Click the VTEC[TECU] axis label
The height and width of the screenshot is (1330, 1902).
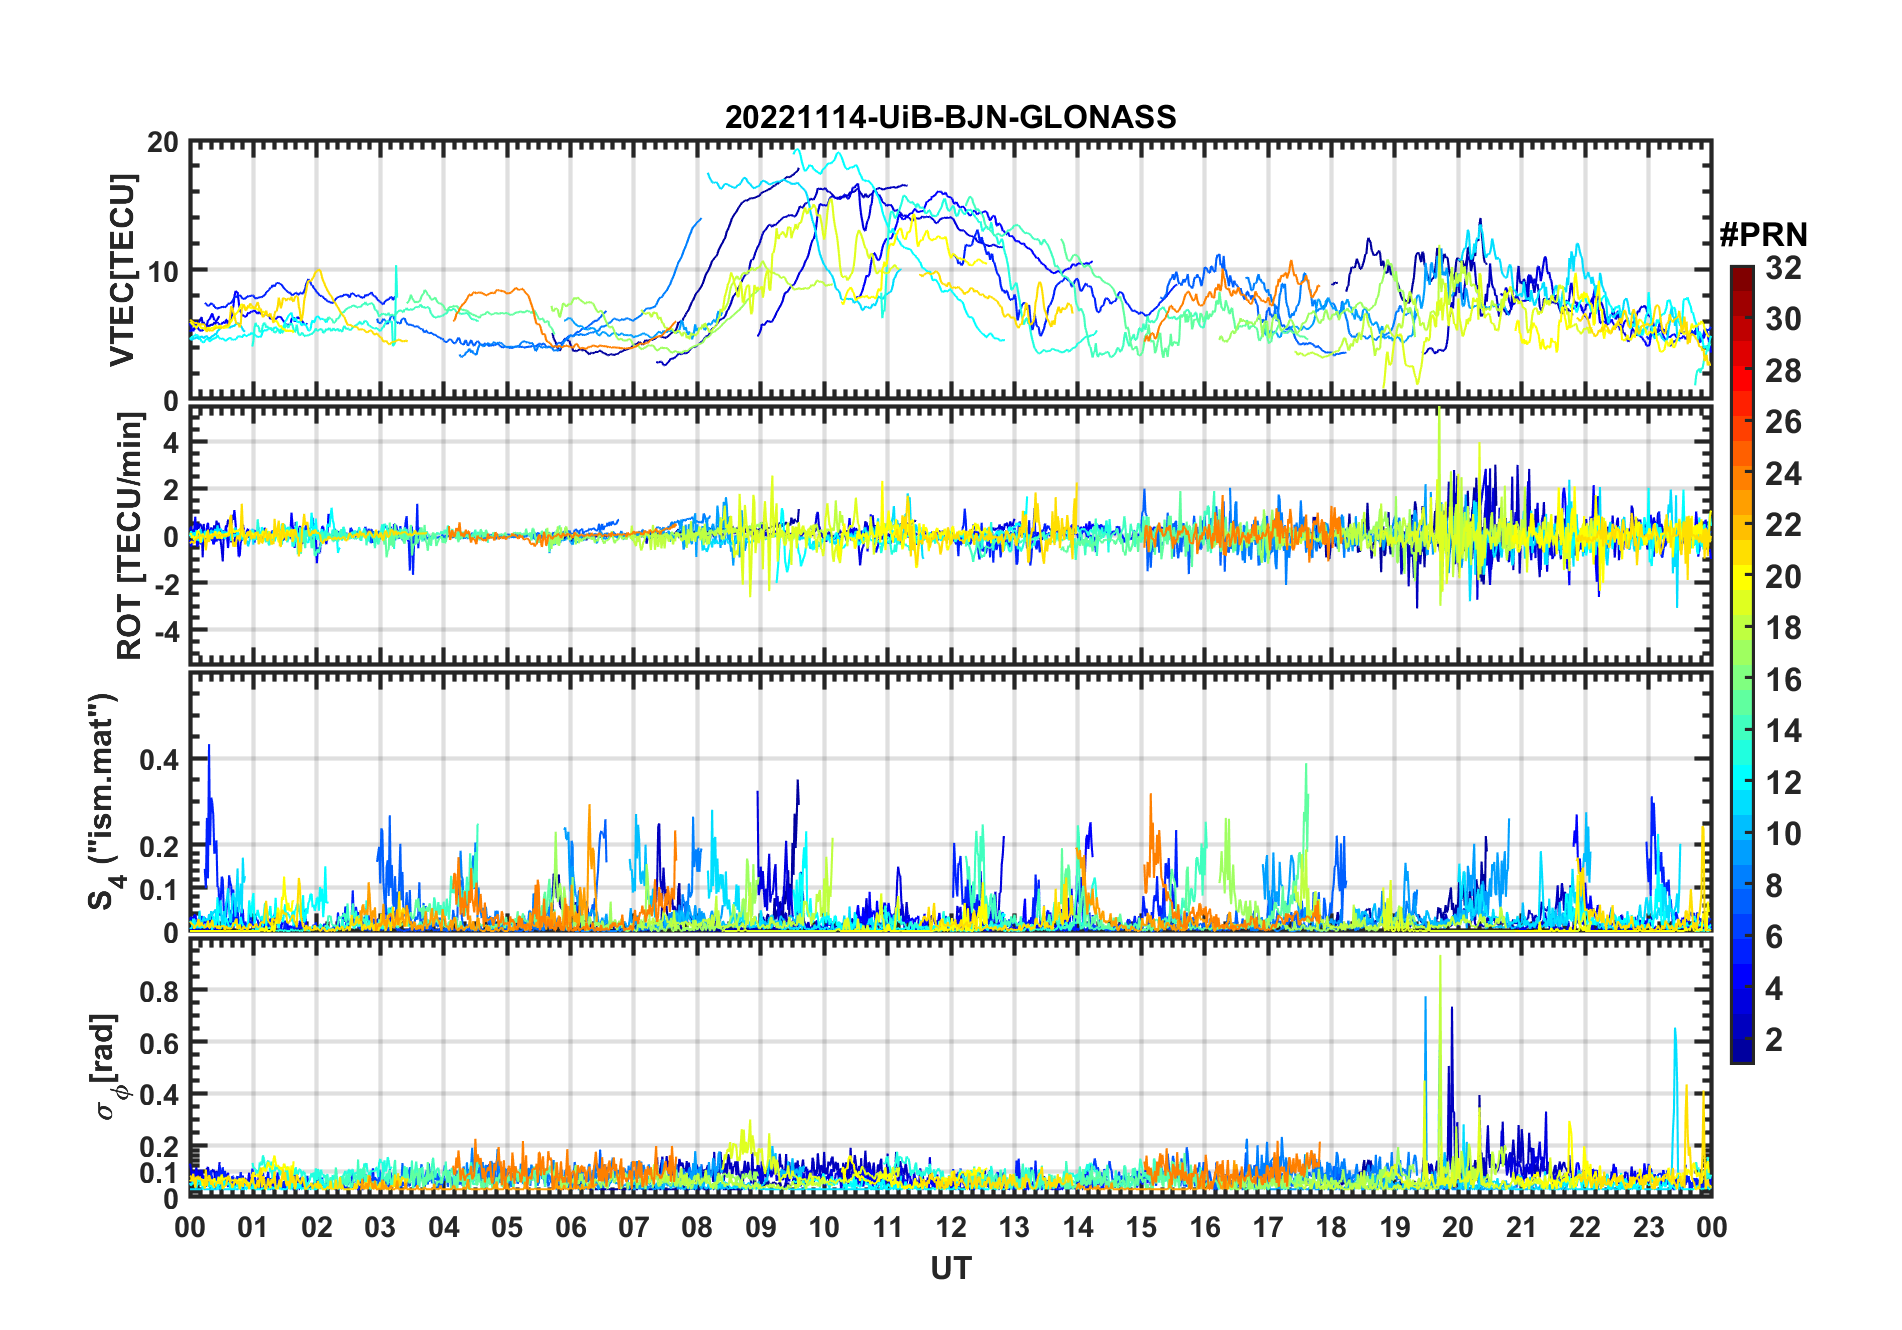coord(122,270)
